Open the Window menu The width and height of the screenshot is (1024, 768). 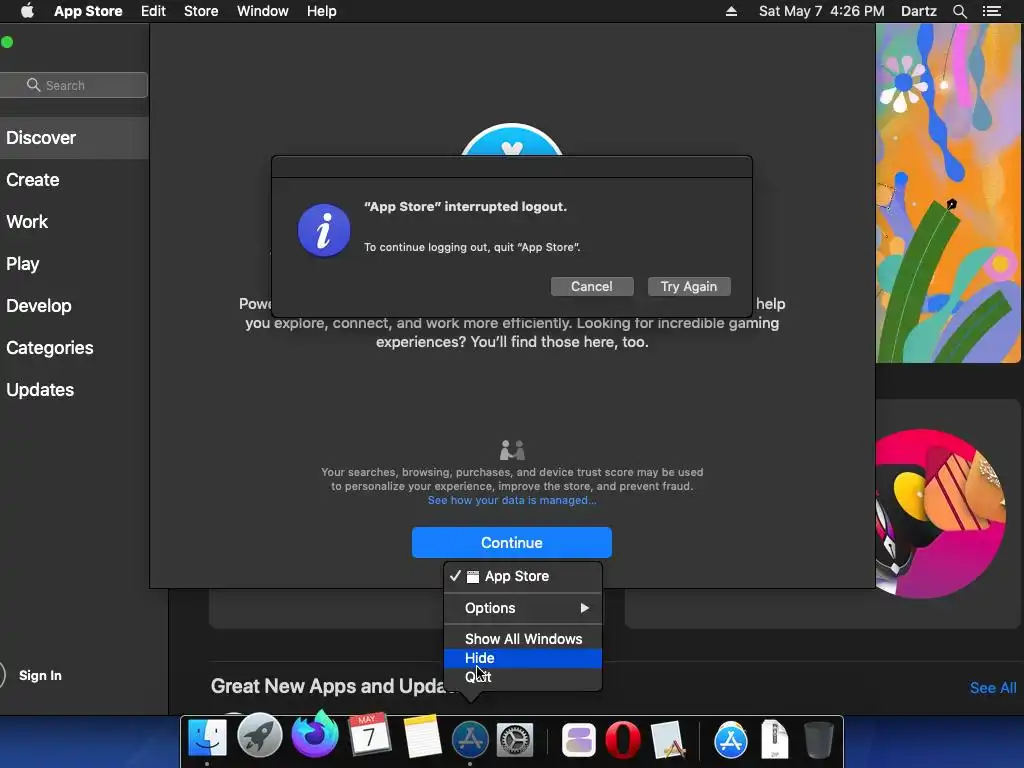point(263,11)
